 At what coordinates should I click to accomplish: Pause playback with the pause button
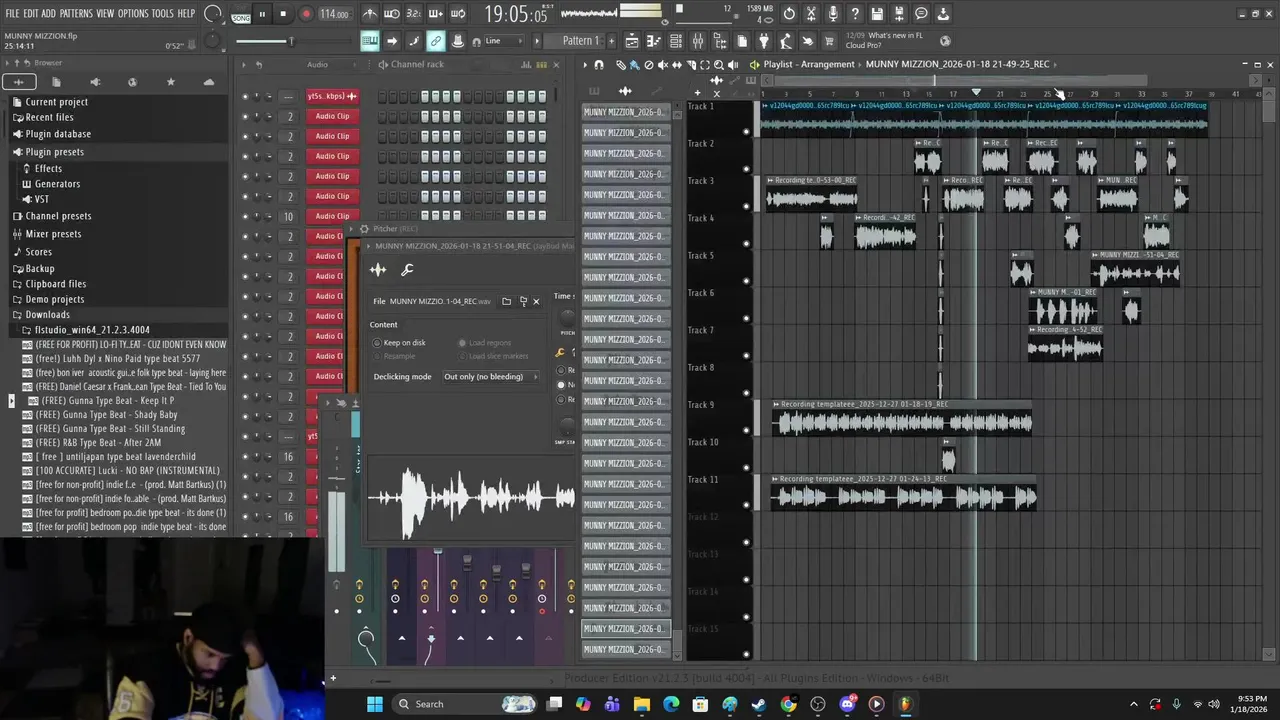click(x=262, y=14)
